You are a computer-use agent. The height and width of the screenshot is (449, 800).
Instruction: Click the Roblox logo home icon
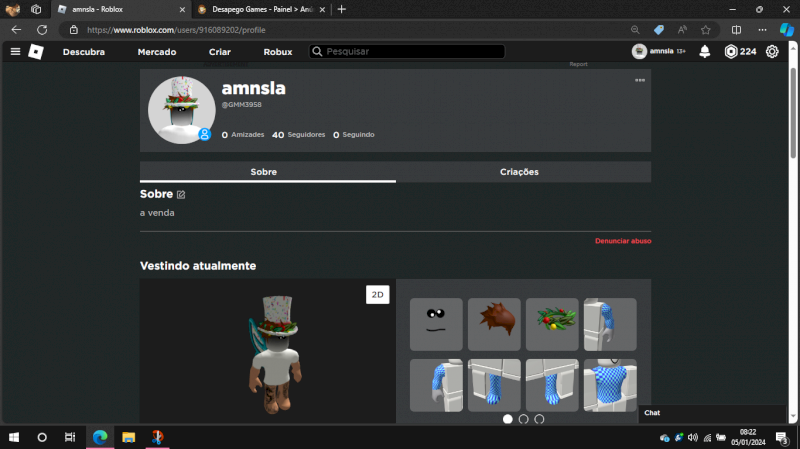[36, 52]
